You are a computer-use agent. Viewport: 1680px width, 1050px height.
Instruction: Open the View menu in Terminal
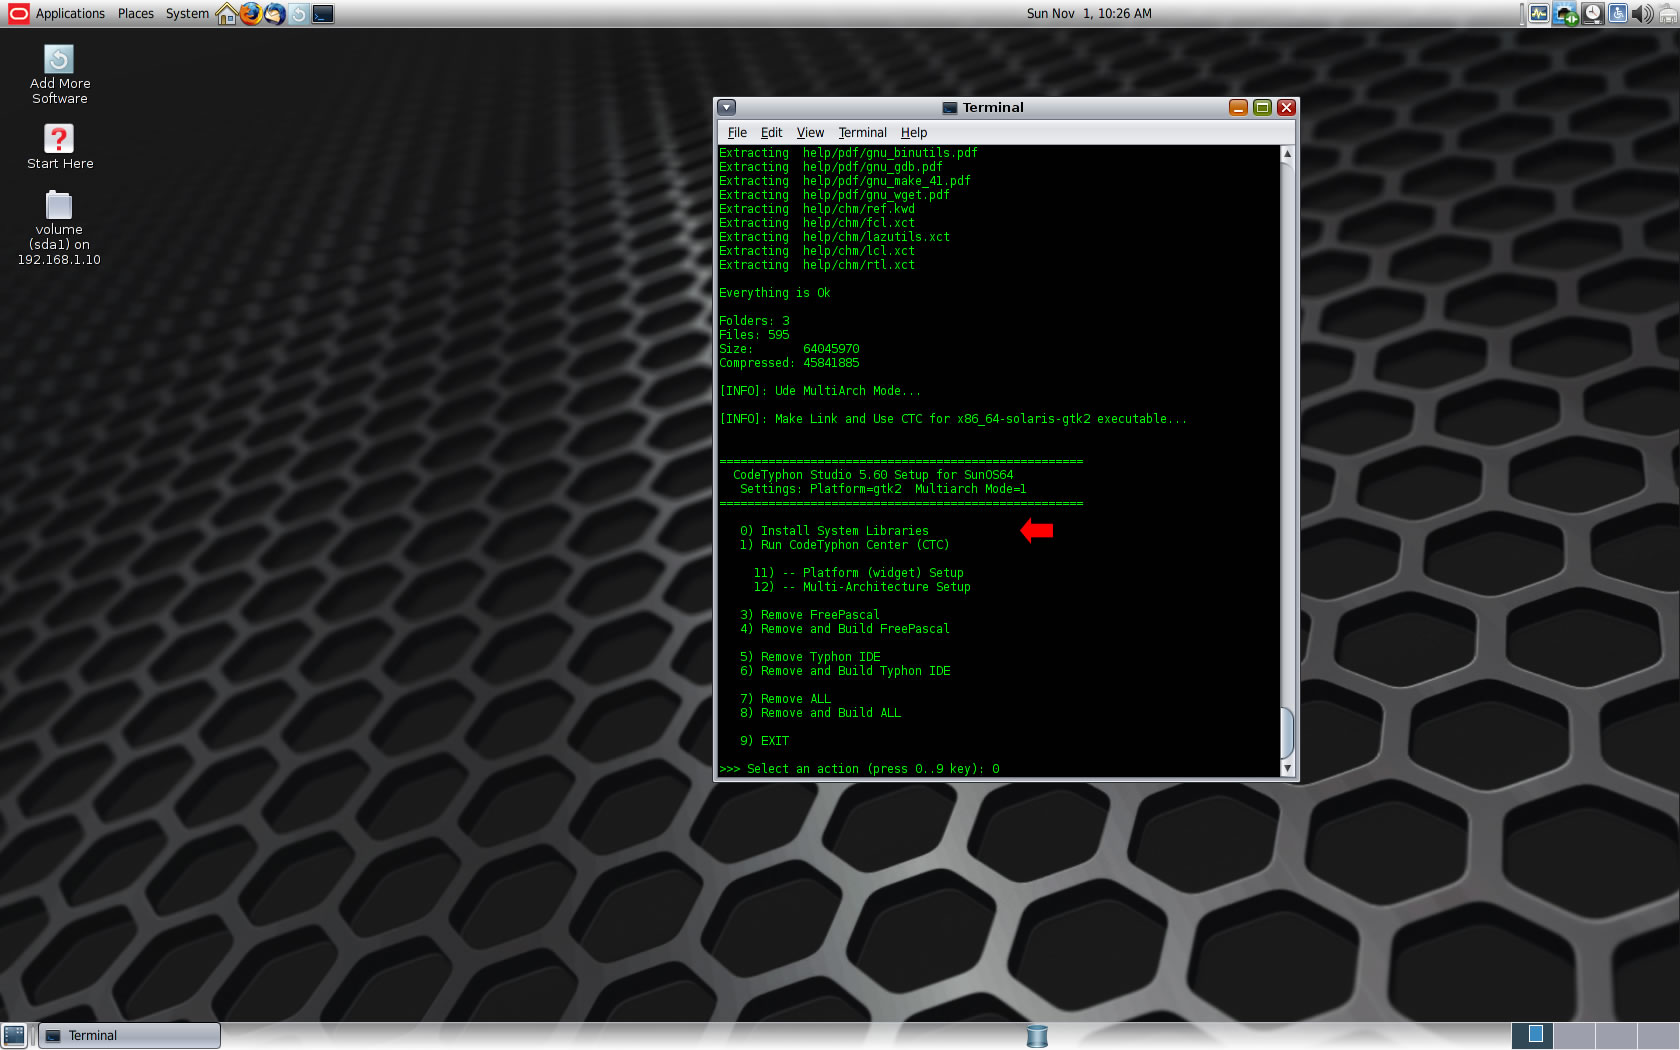[x=810, y=132]
